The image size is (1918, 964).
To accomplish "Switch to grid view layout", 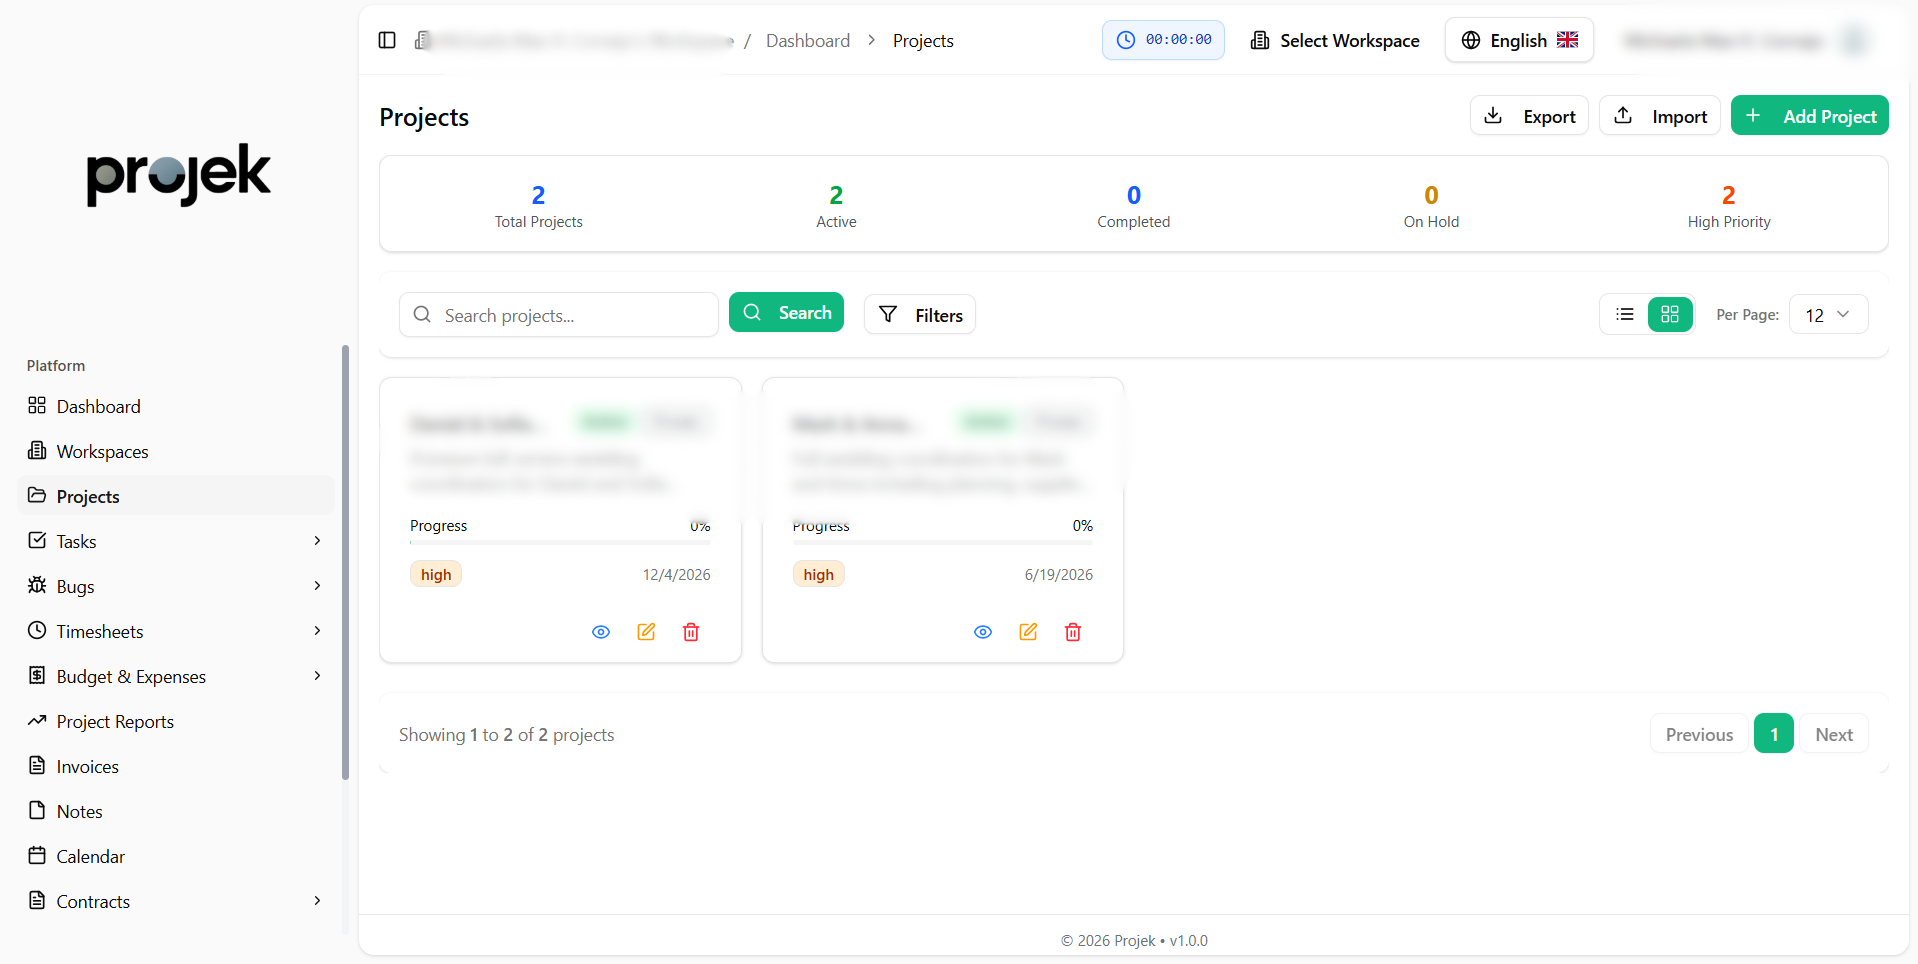I will 1670,315.
